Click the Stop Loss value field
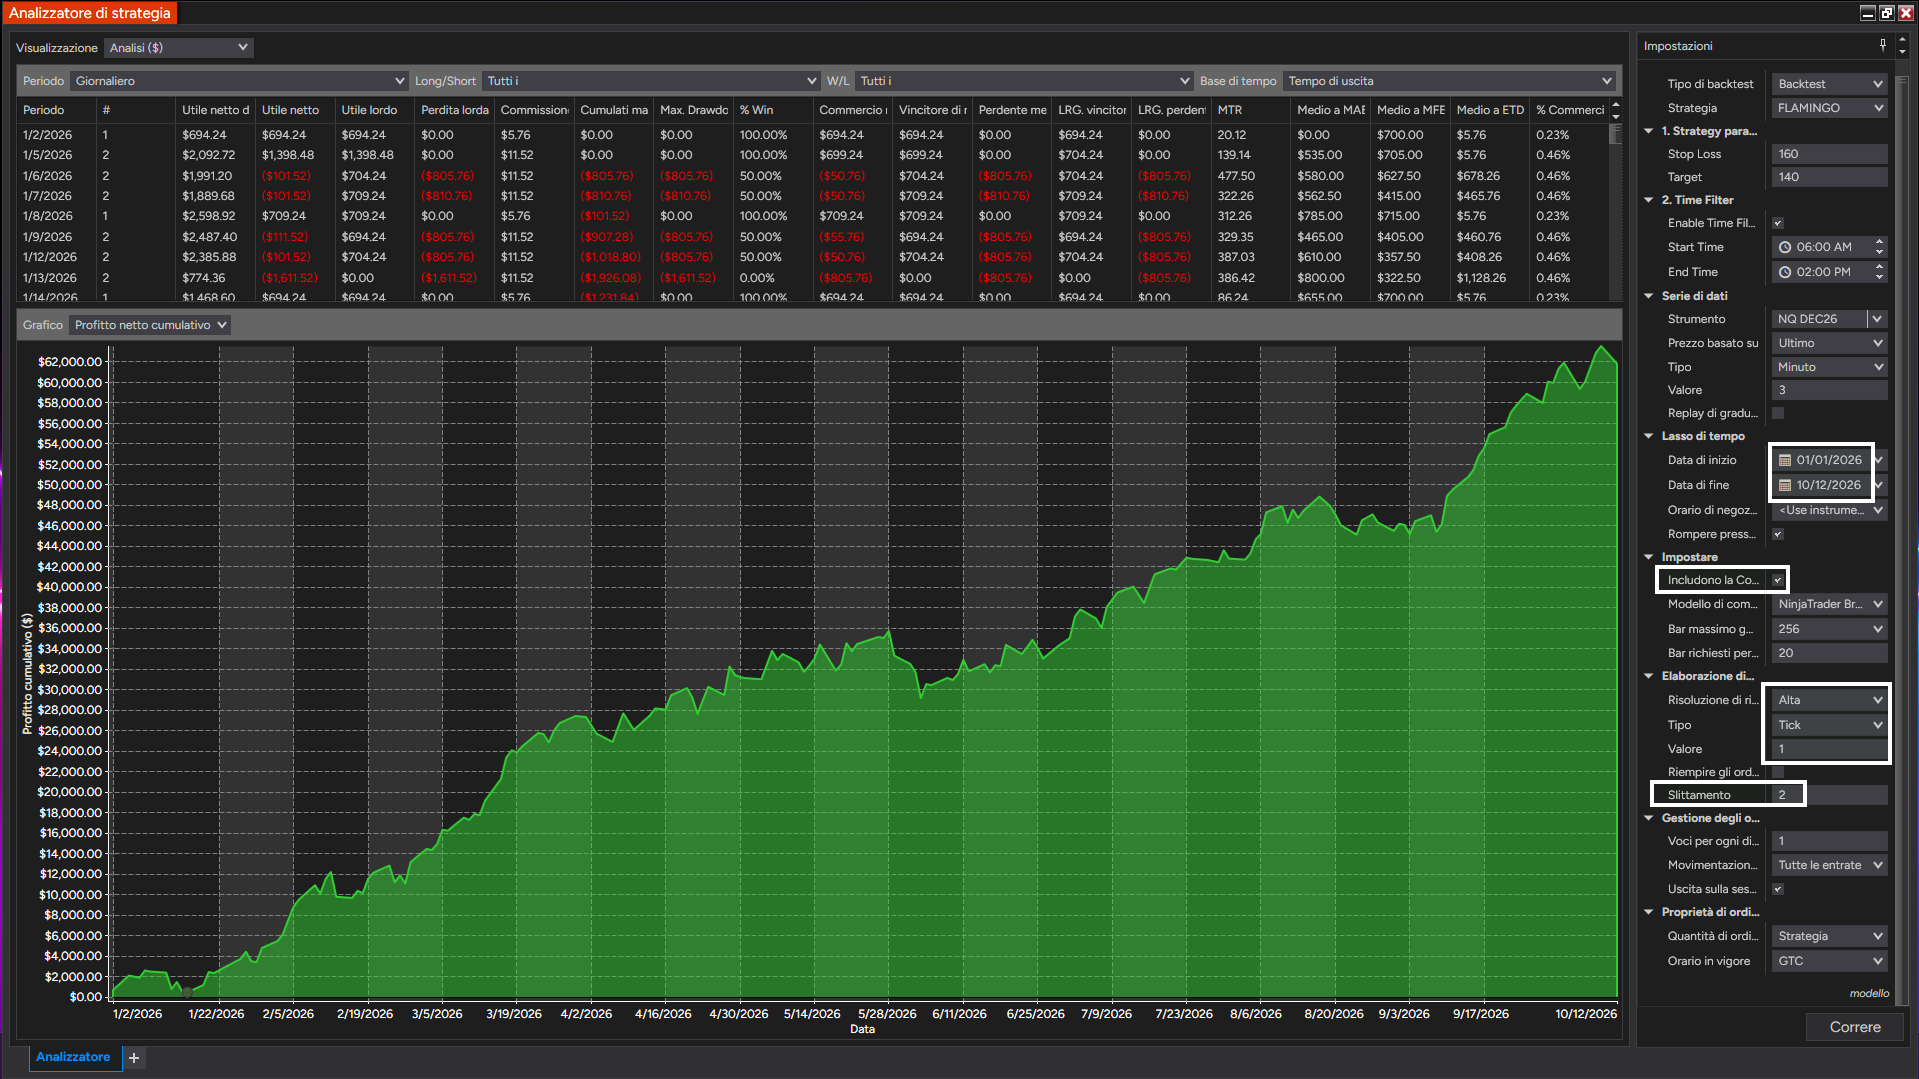 [1829, 154]
